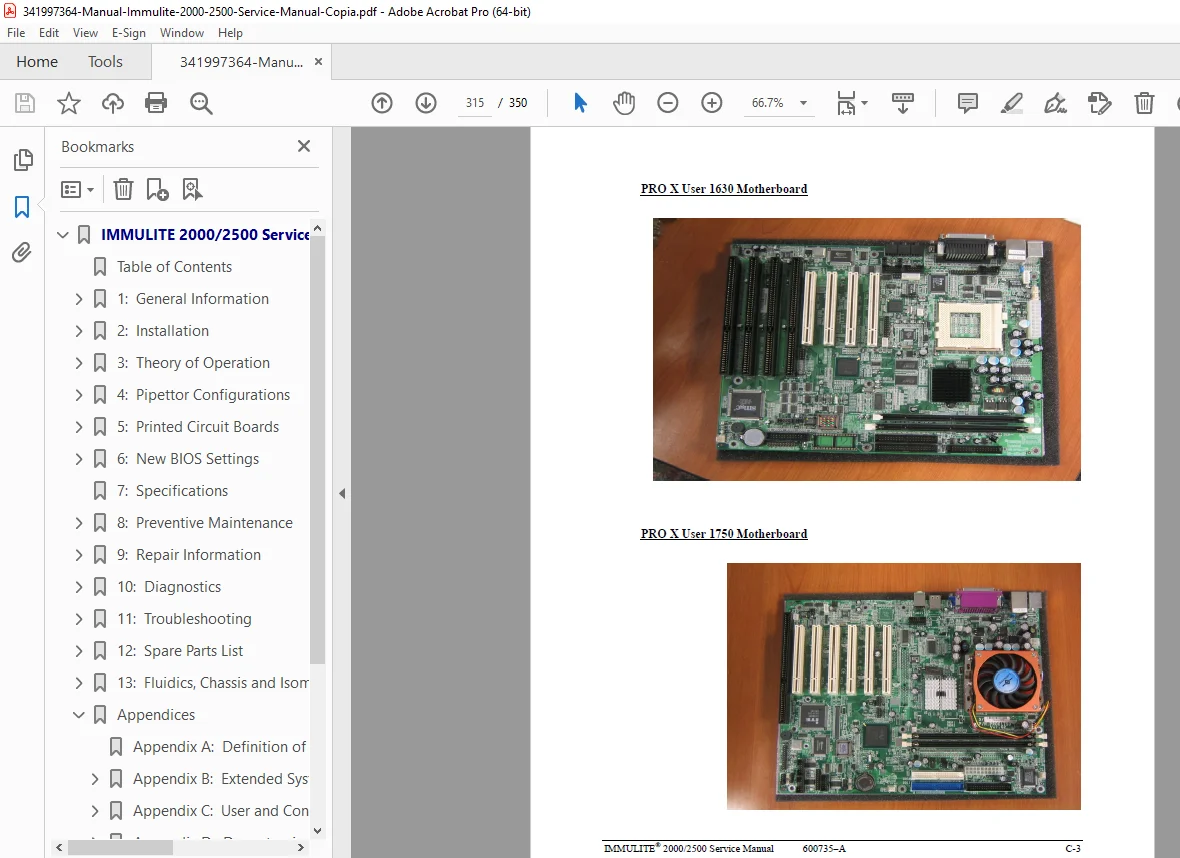
Task: Jump to 6: New BIOS Settings
Action: tap(187, 459)
